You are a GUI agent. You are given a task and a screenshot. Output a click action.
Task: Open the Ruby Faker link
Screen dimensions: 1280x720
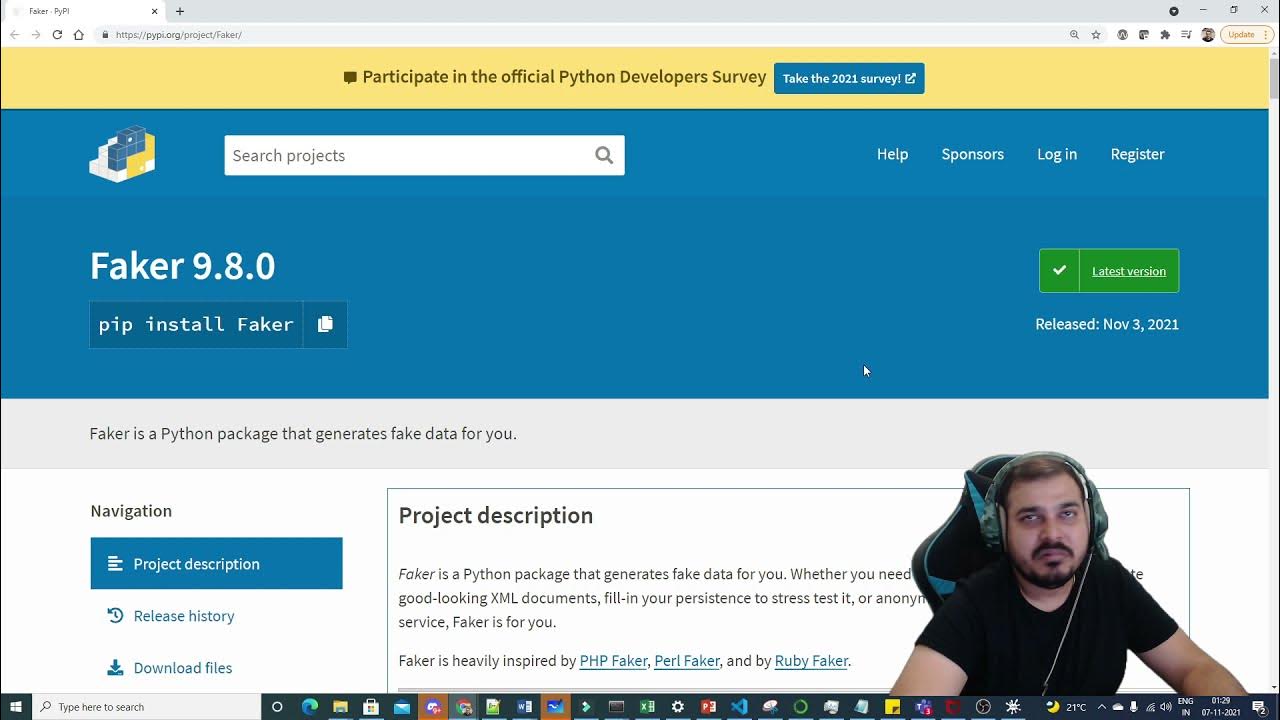click(811, 661)
